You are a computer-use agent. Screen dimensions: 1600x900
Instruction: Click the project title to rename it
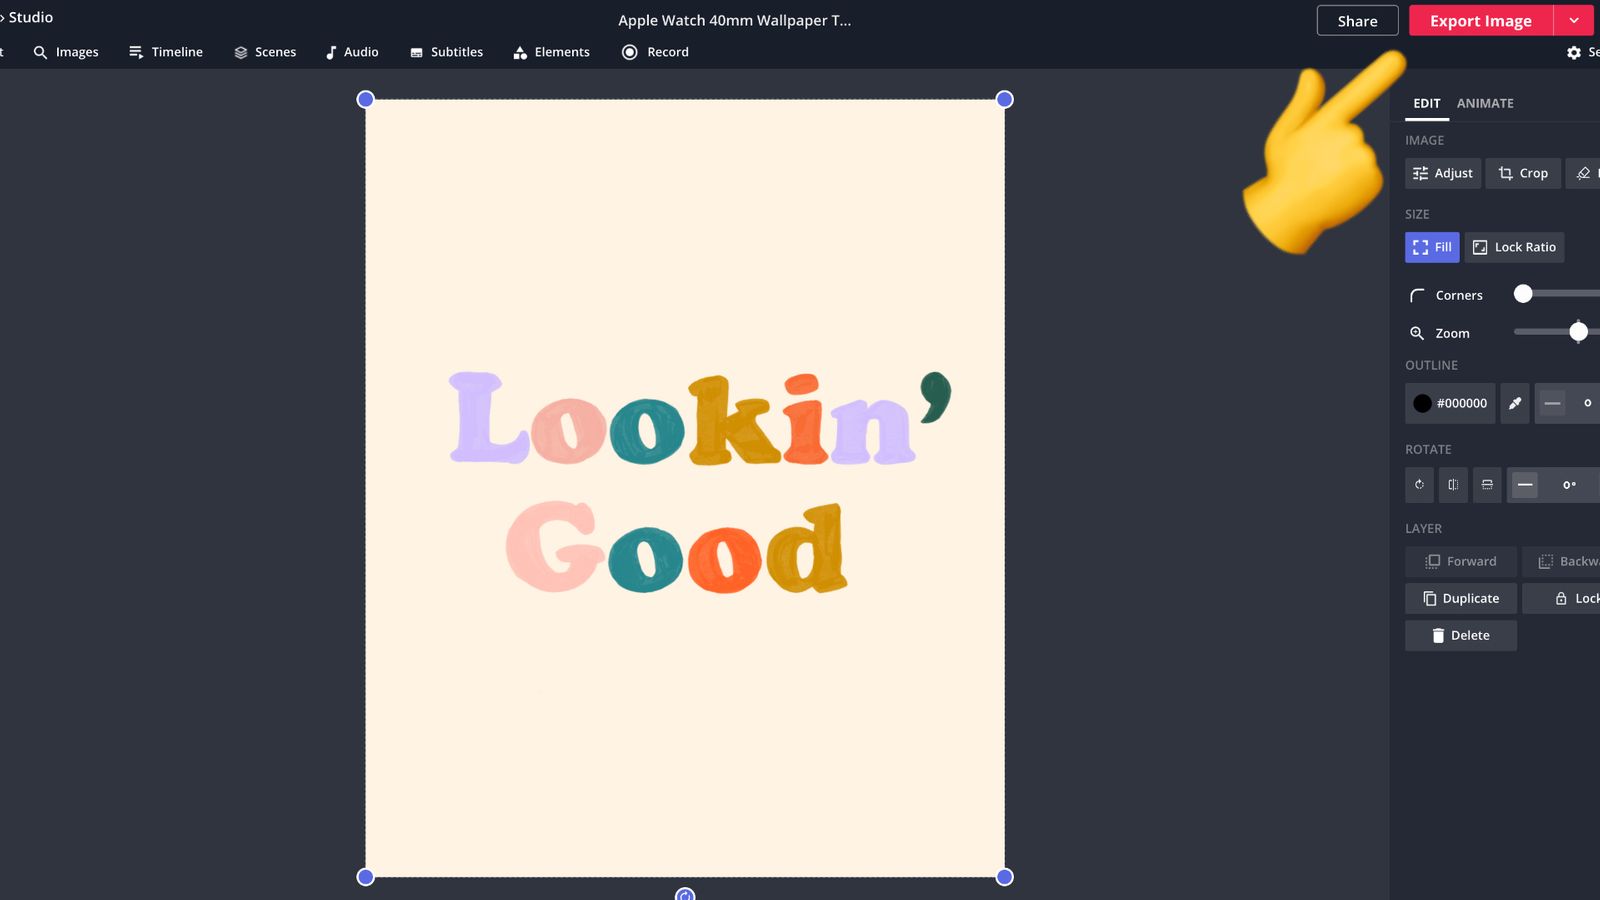(x=735, y=20)
